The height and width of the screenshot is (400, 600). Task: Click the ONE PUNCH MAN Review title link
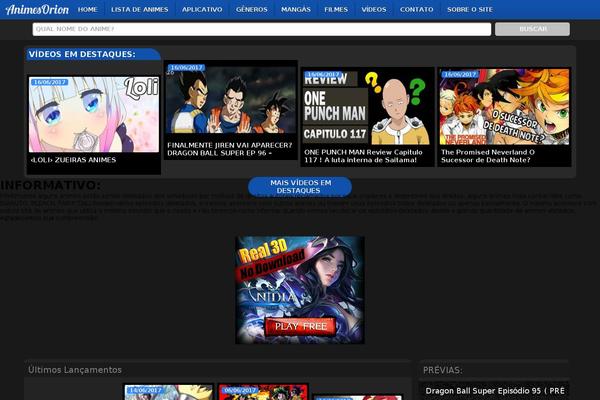[363, 156]
